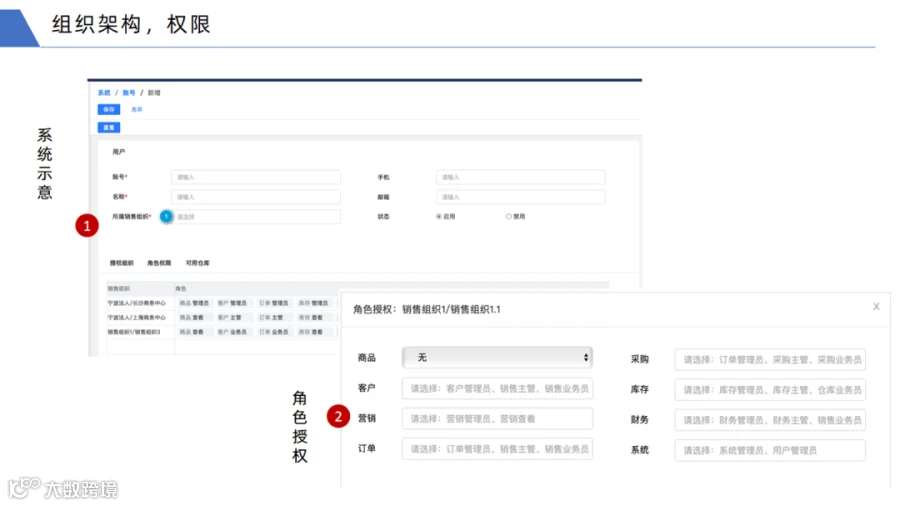Screen dimensions: 900x506
Task: Click the 订单 业务员 role tag
Action: [x=273, y=332]
